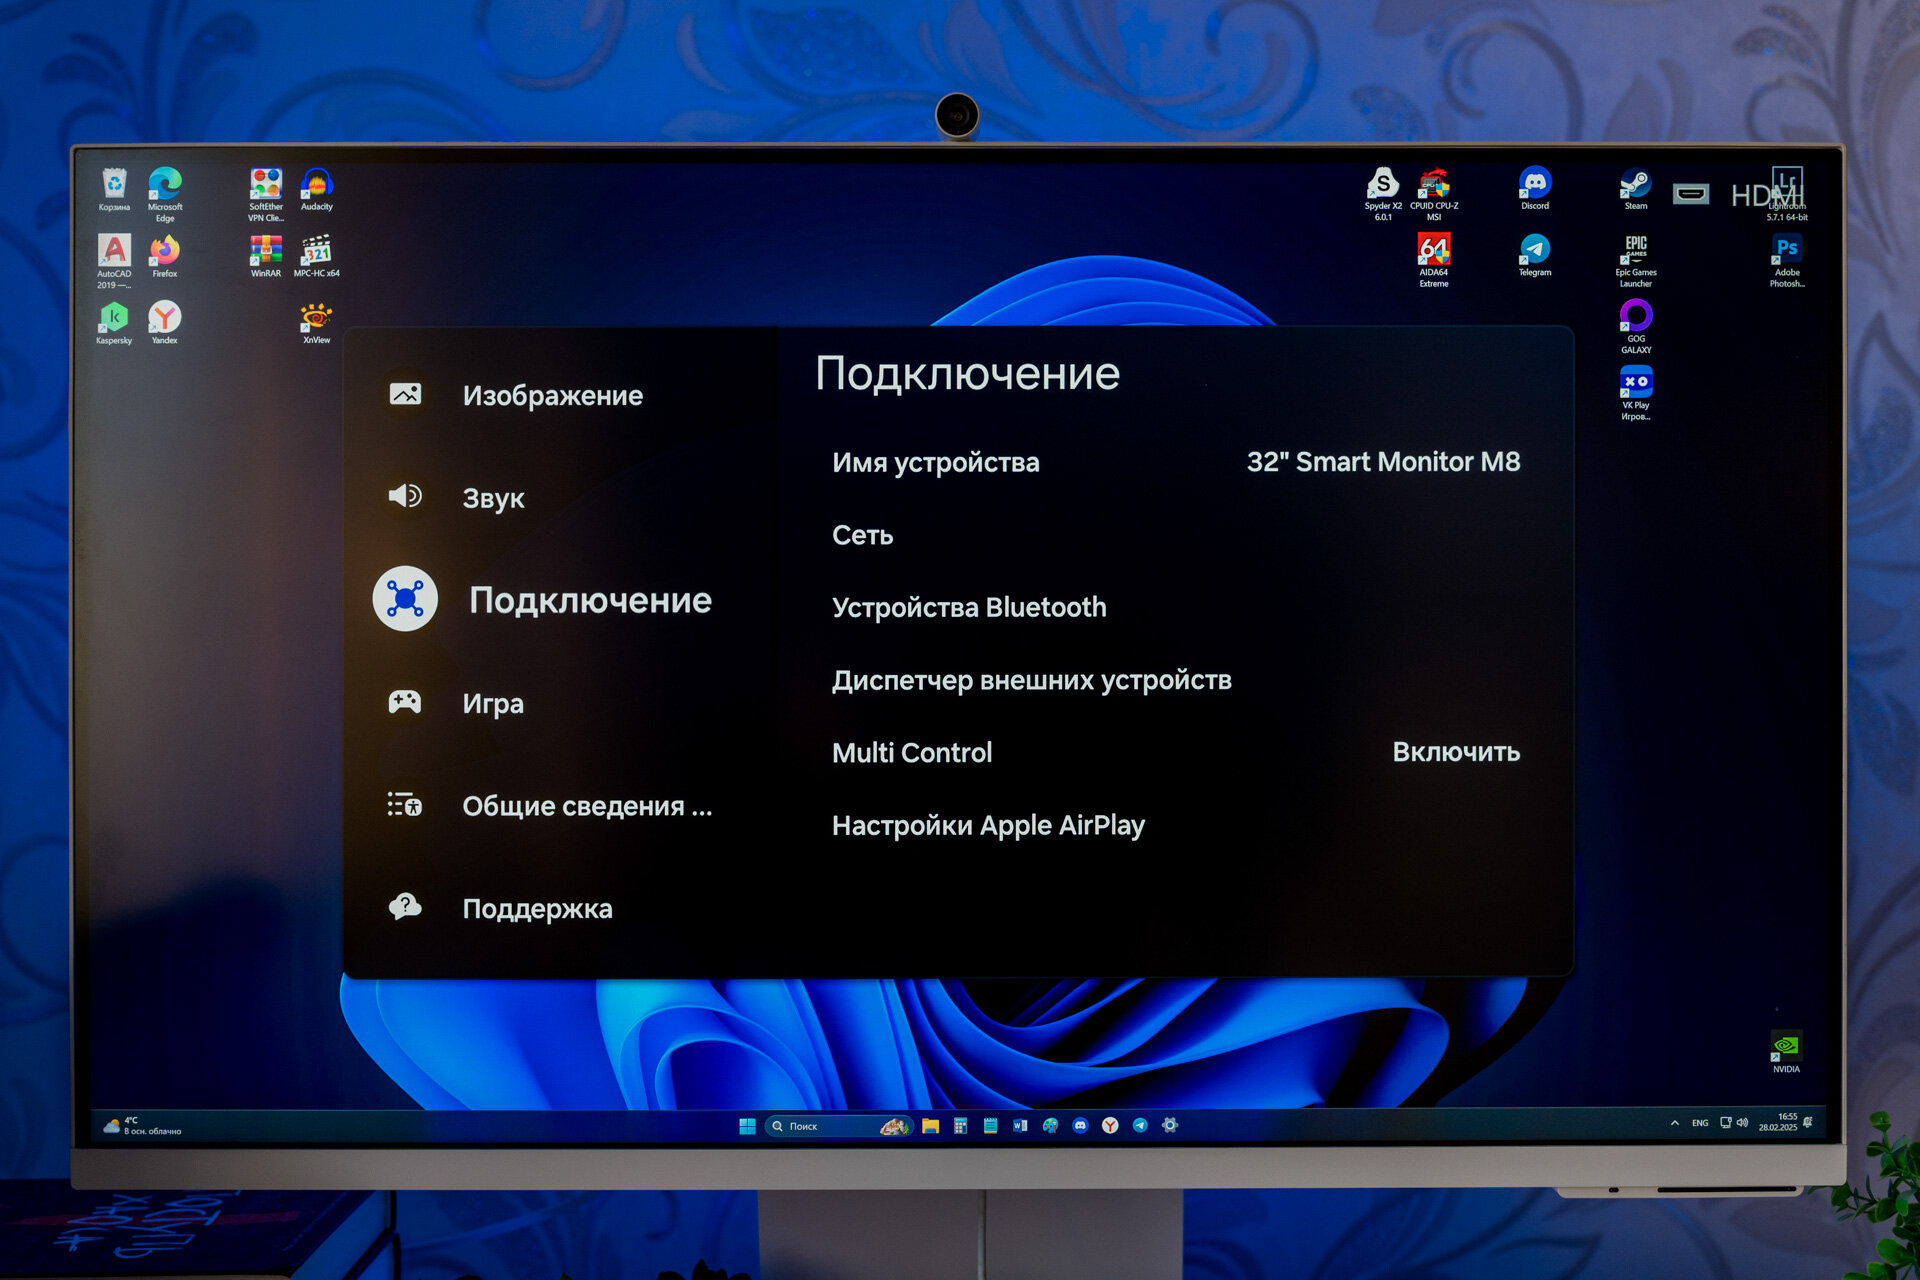
Task: Launch Yandex browser desktop shortcut
Action: (x=165, y=323)
